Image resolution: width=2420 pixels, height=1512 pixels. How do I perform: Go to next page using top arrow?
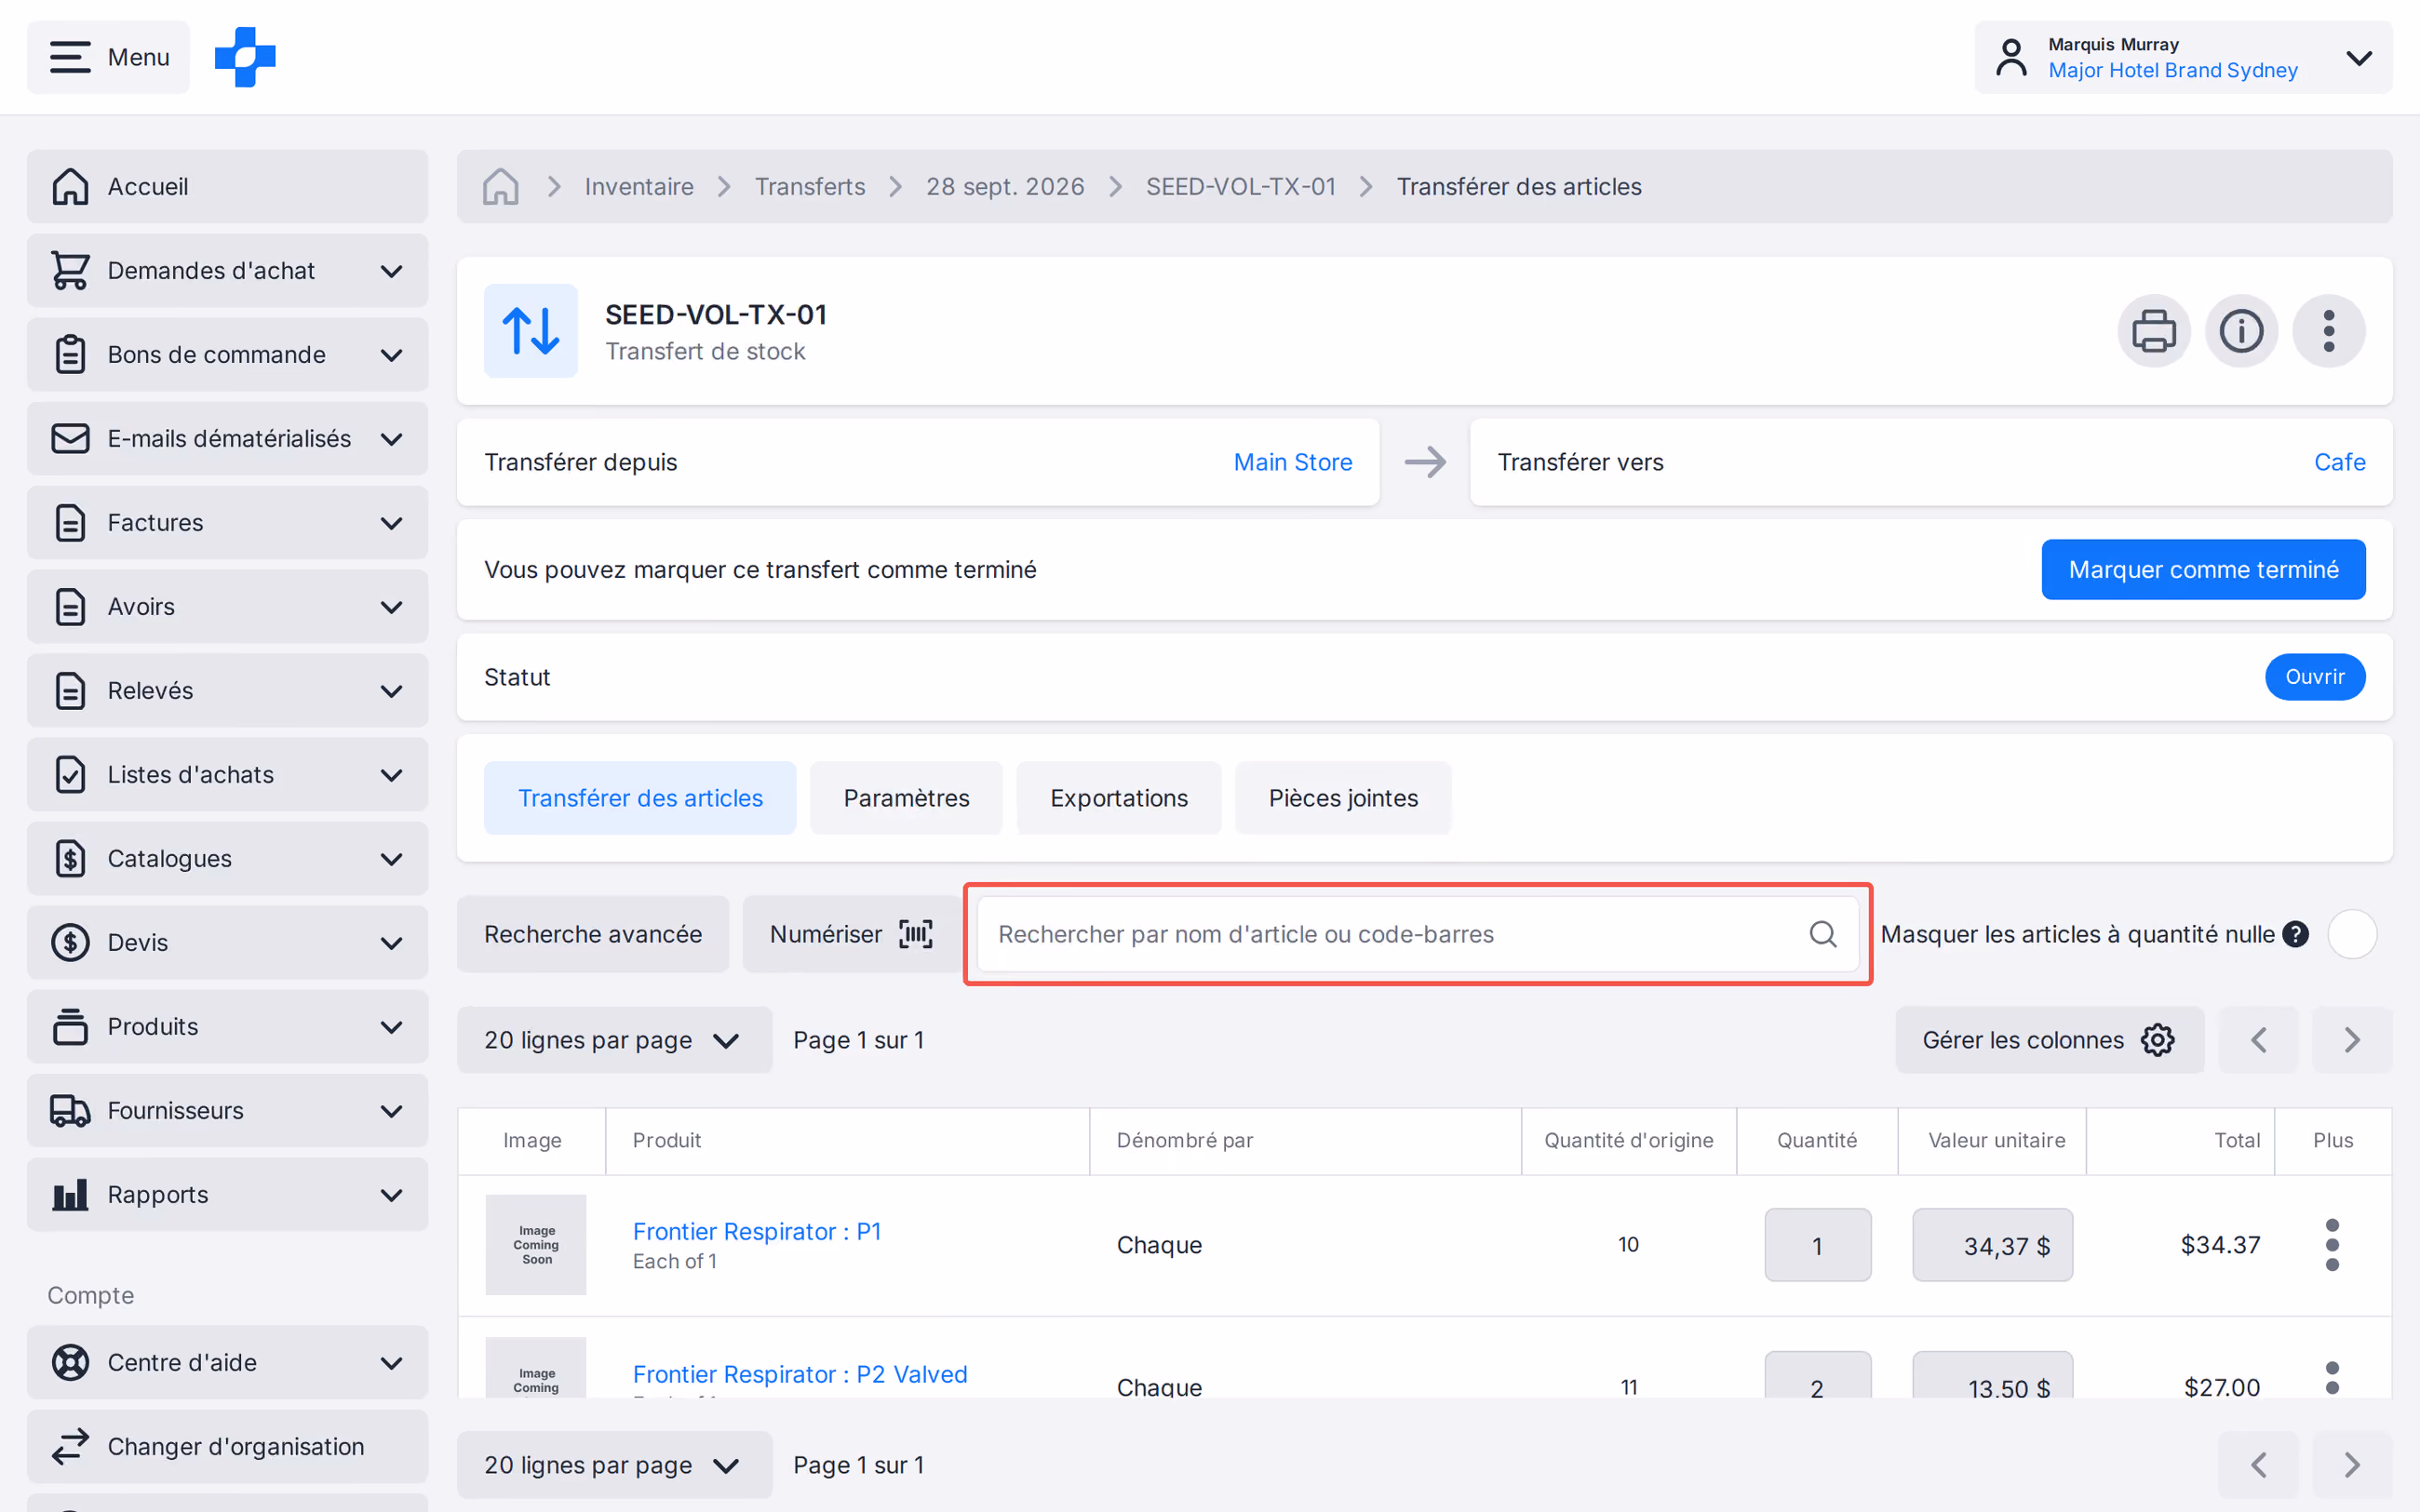(x=2352, y=1040)
